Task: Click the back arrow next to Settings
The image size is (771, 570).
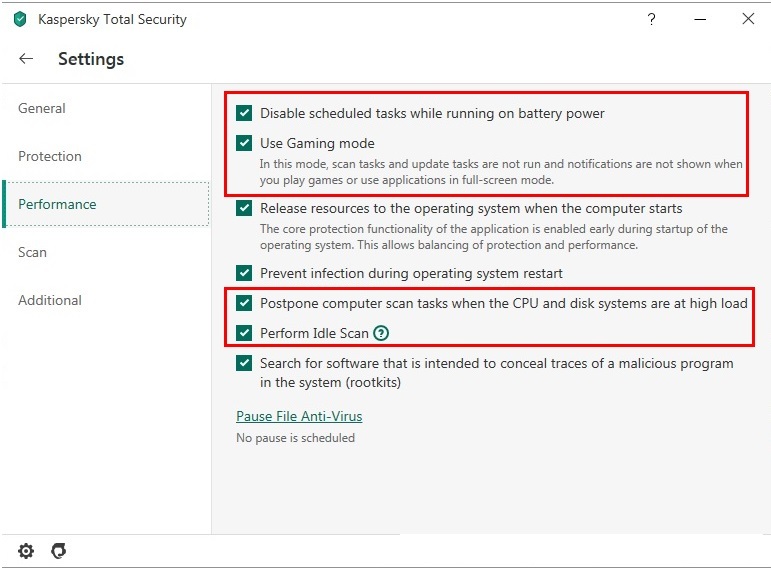Action: [x=26, y=59]
